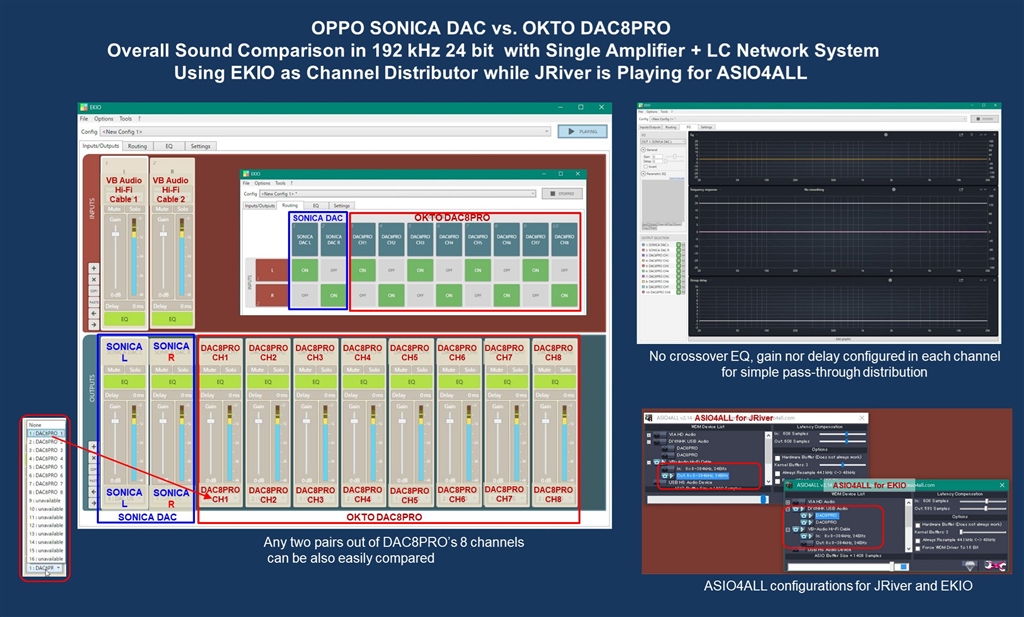This screenshot has height=617, width=1024.
Task: Click the add channel plus icon in OUTPUTS panel
Action: (x=93, y=447)
